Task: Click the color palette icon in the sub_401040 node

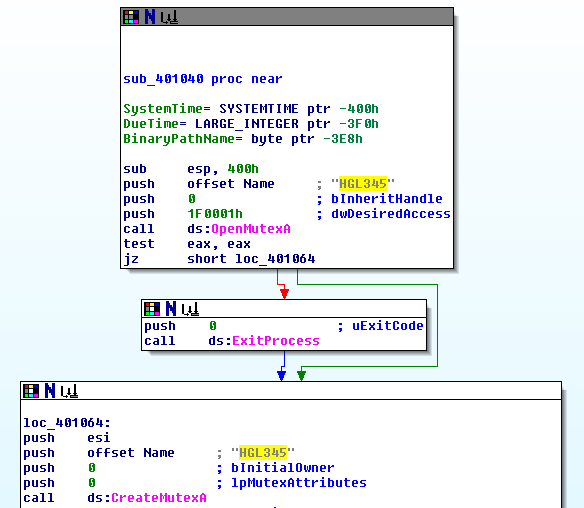Action: point(131,17)
